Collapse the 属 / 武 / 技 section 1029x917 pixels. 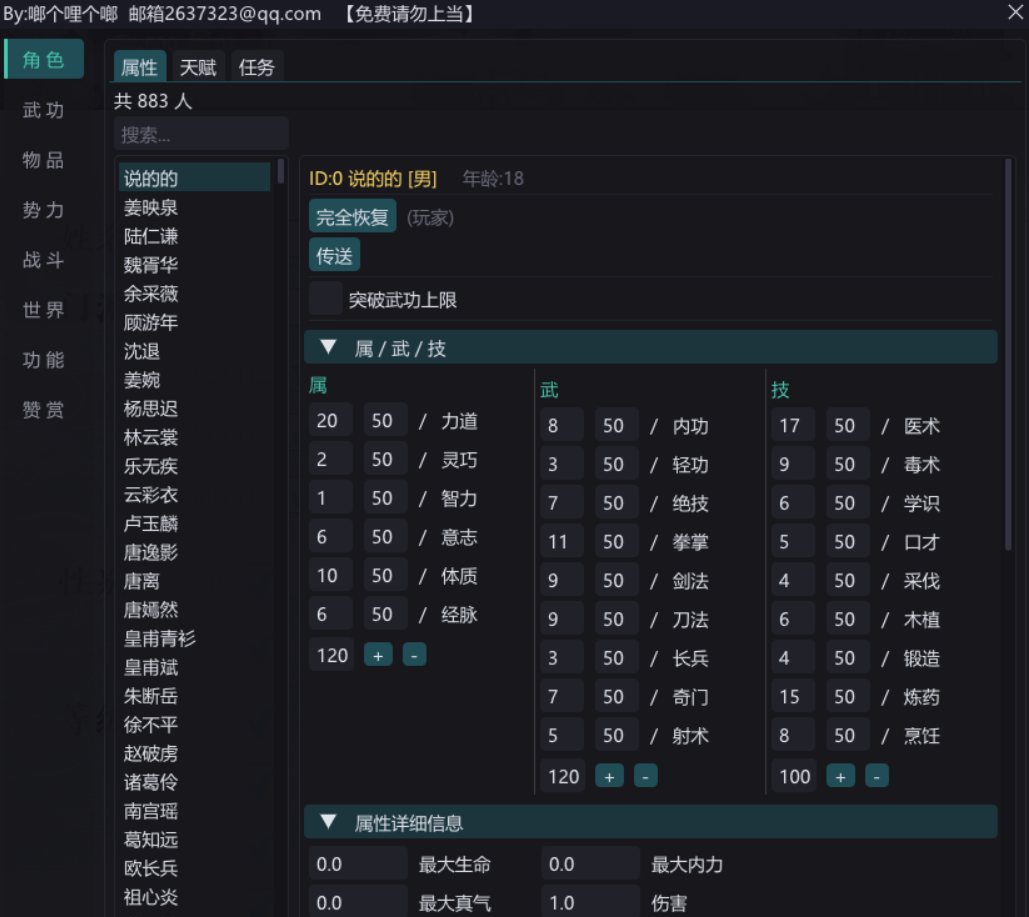[328, 348]
